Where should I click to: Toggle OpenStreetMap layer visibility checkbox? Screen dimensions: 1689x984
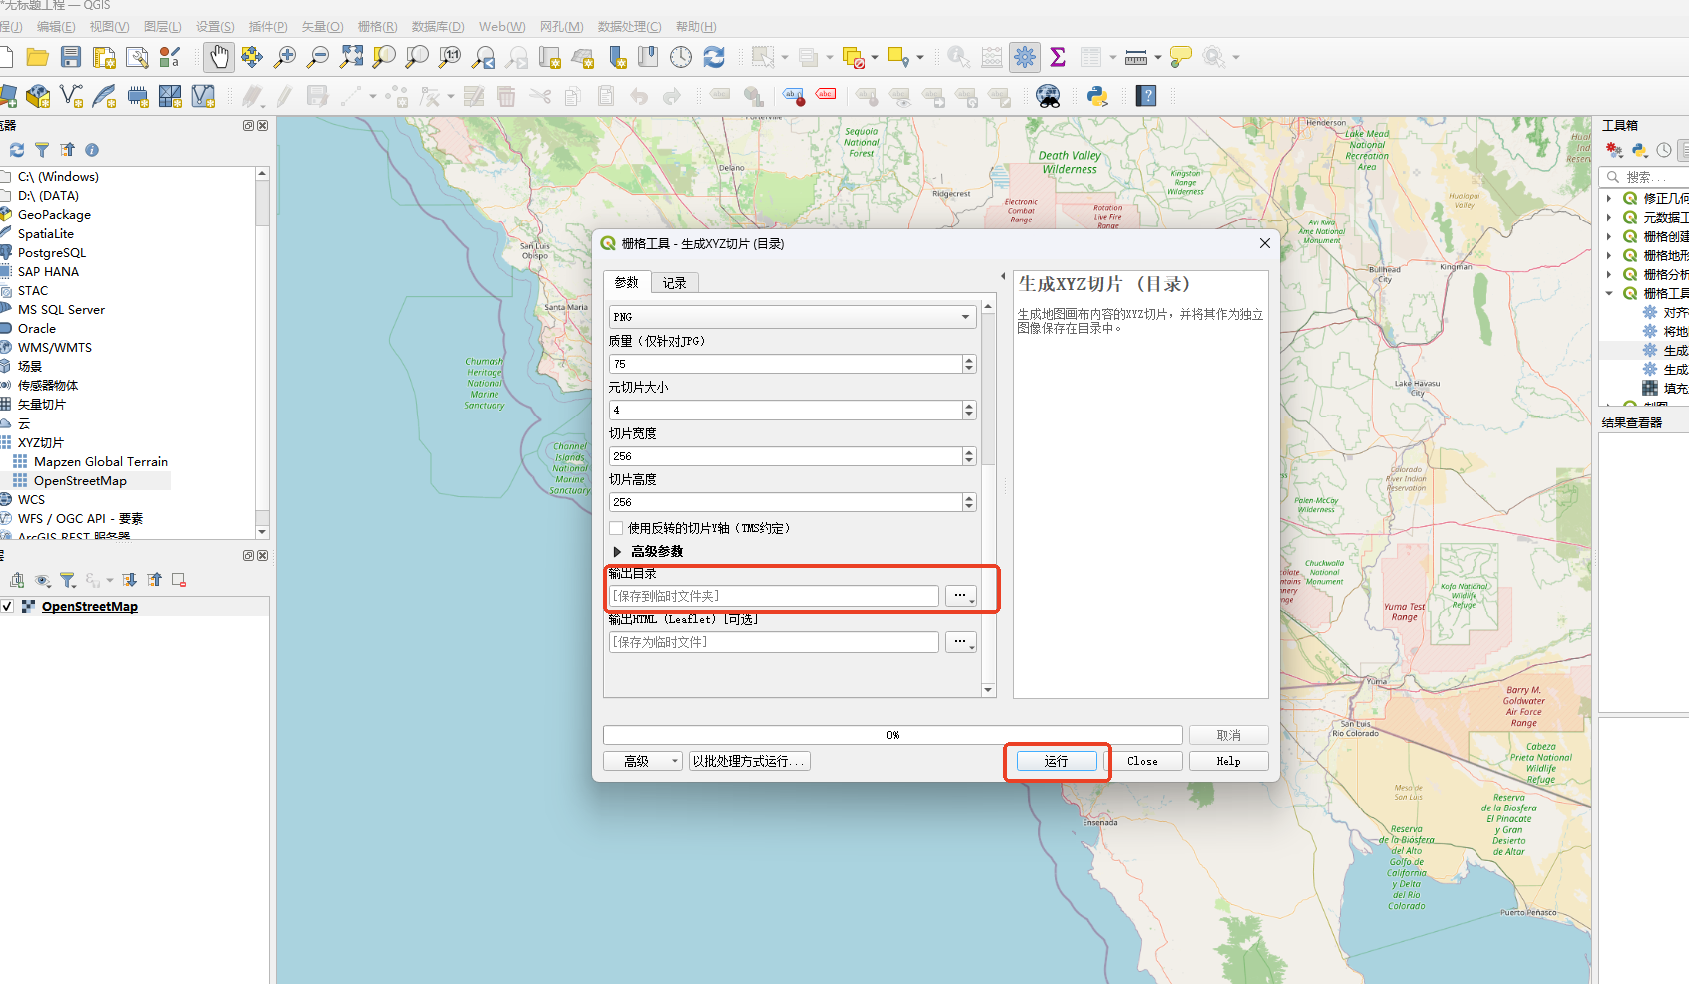click(7, 606)
